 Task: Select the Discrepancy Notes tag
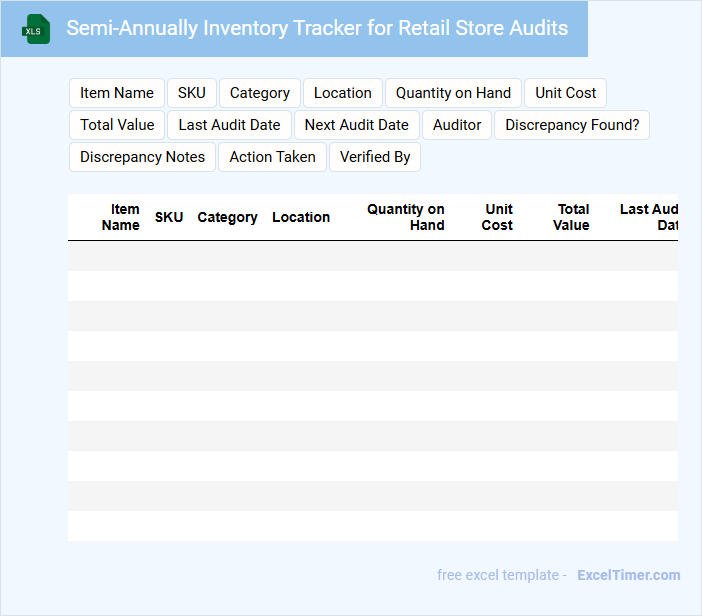pyautogui.click(x=142, y=157)
